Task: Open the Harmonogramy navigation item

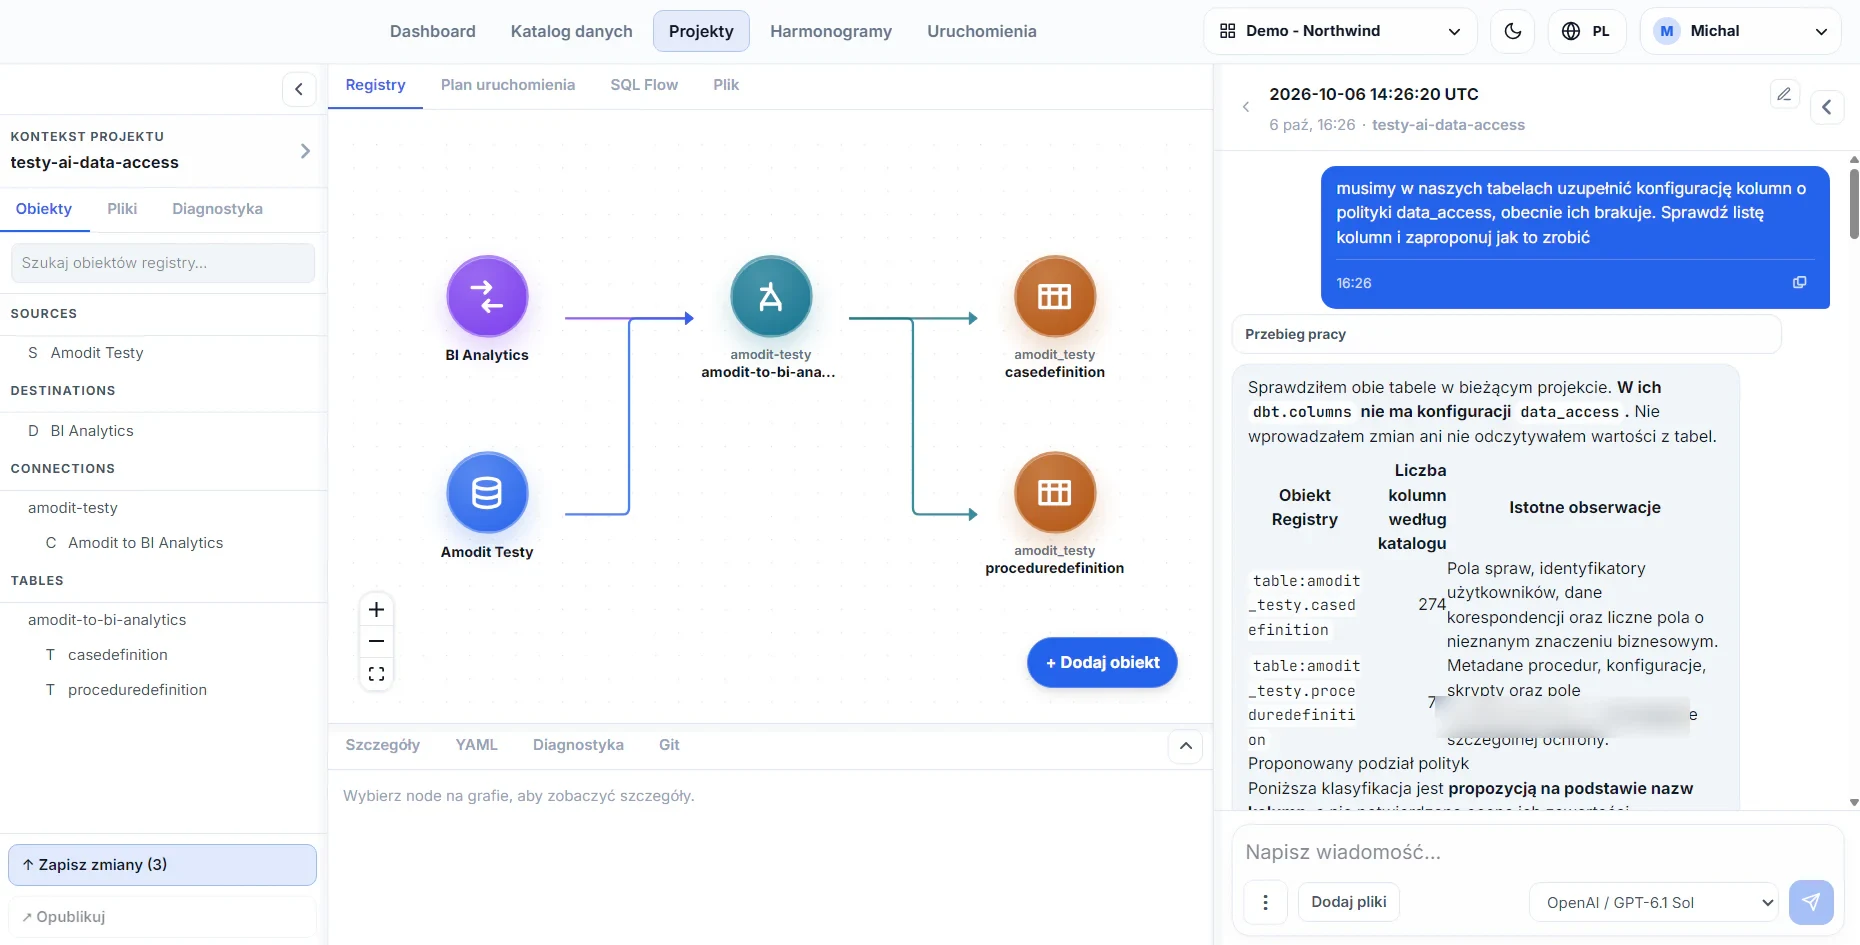Action: 831,31
